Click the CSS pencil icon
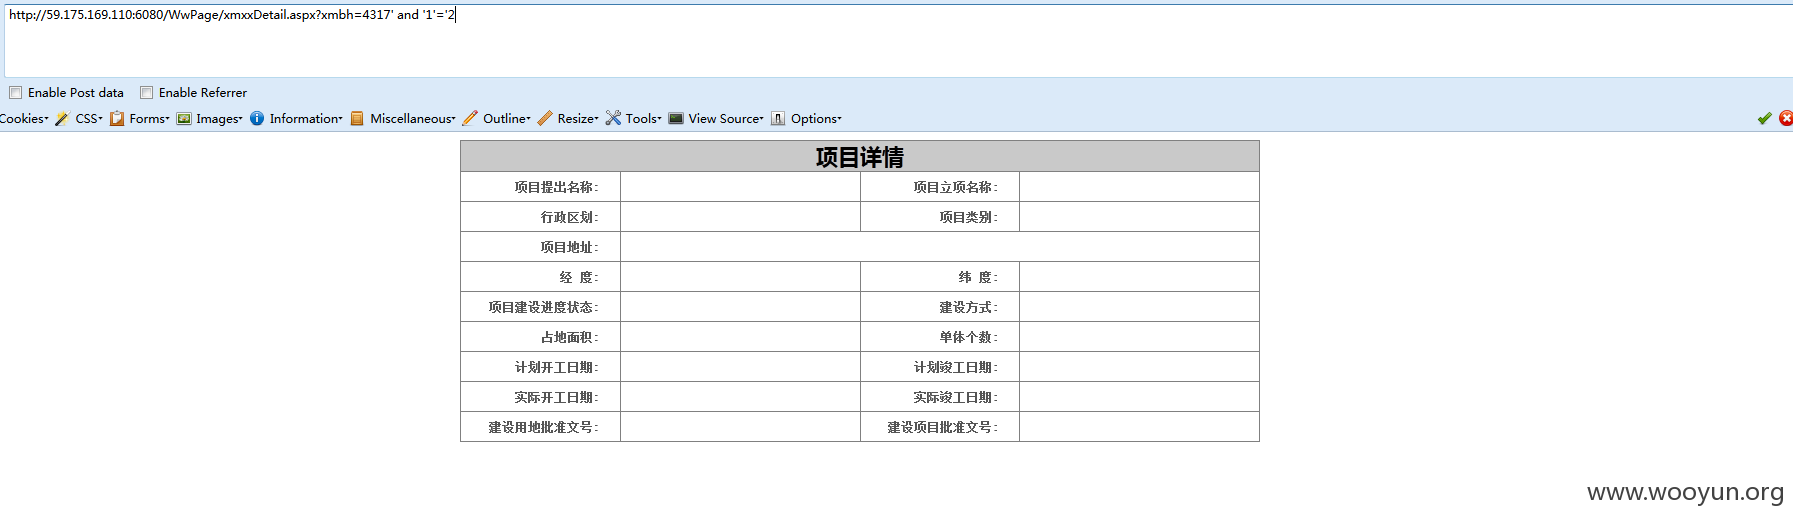 [x=62, y=119]
